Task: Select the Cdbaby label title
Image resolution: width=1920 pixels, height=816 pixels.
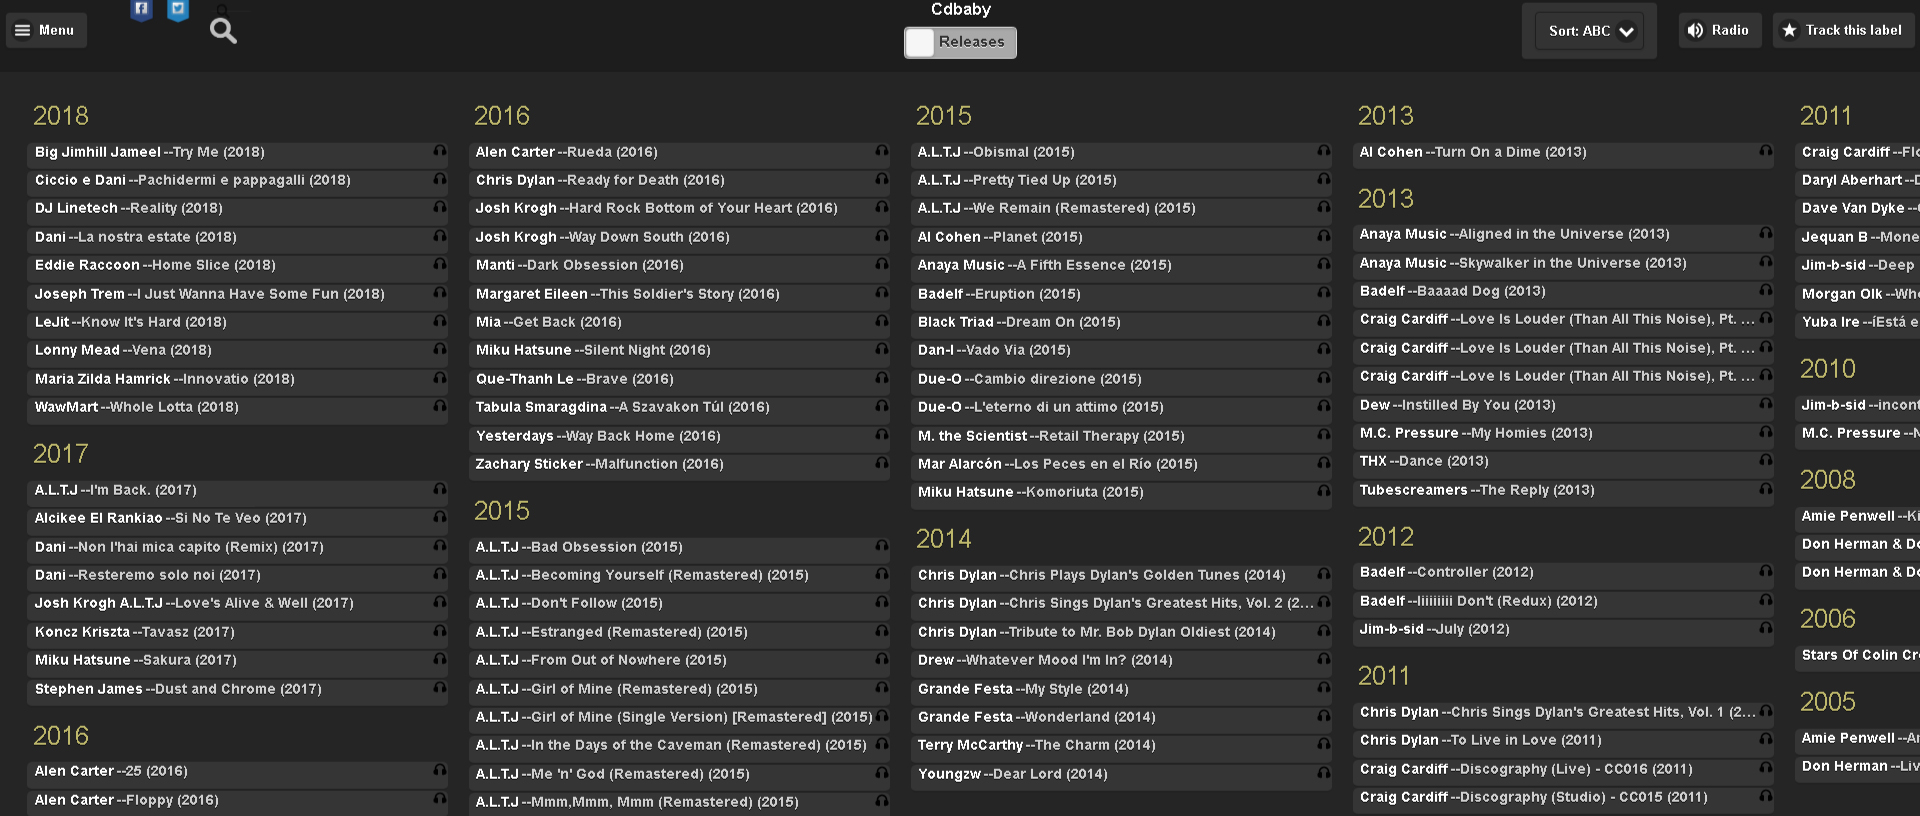Action: [x=961, y=9]
